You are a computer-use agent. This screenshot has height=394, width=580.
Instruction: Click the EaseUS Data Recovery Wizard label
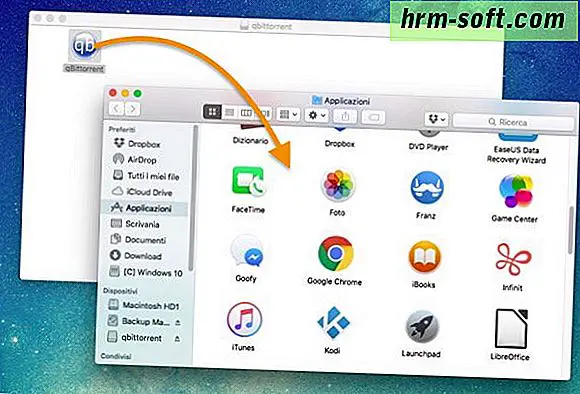click(x=516, y=155)
